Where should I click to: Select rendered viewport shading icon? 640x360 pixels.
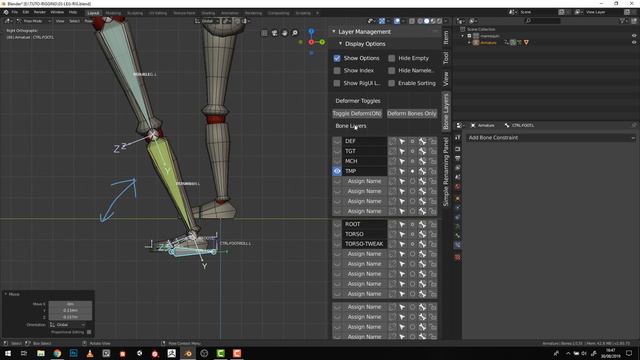pos(439,21)
